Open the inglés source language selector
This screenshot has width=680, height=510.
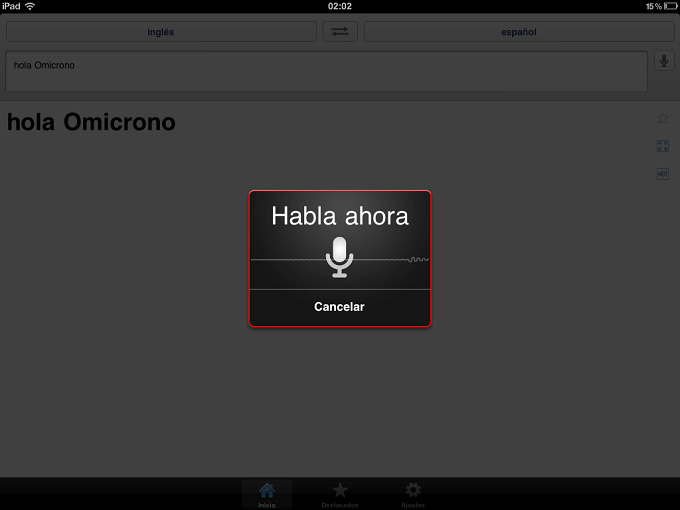pos(161,32)
